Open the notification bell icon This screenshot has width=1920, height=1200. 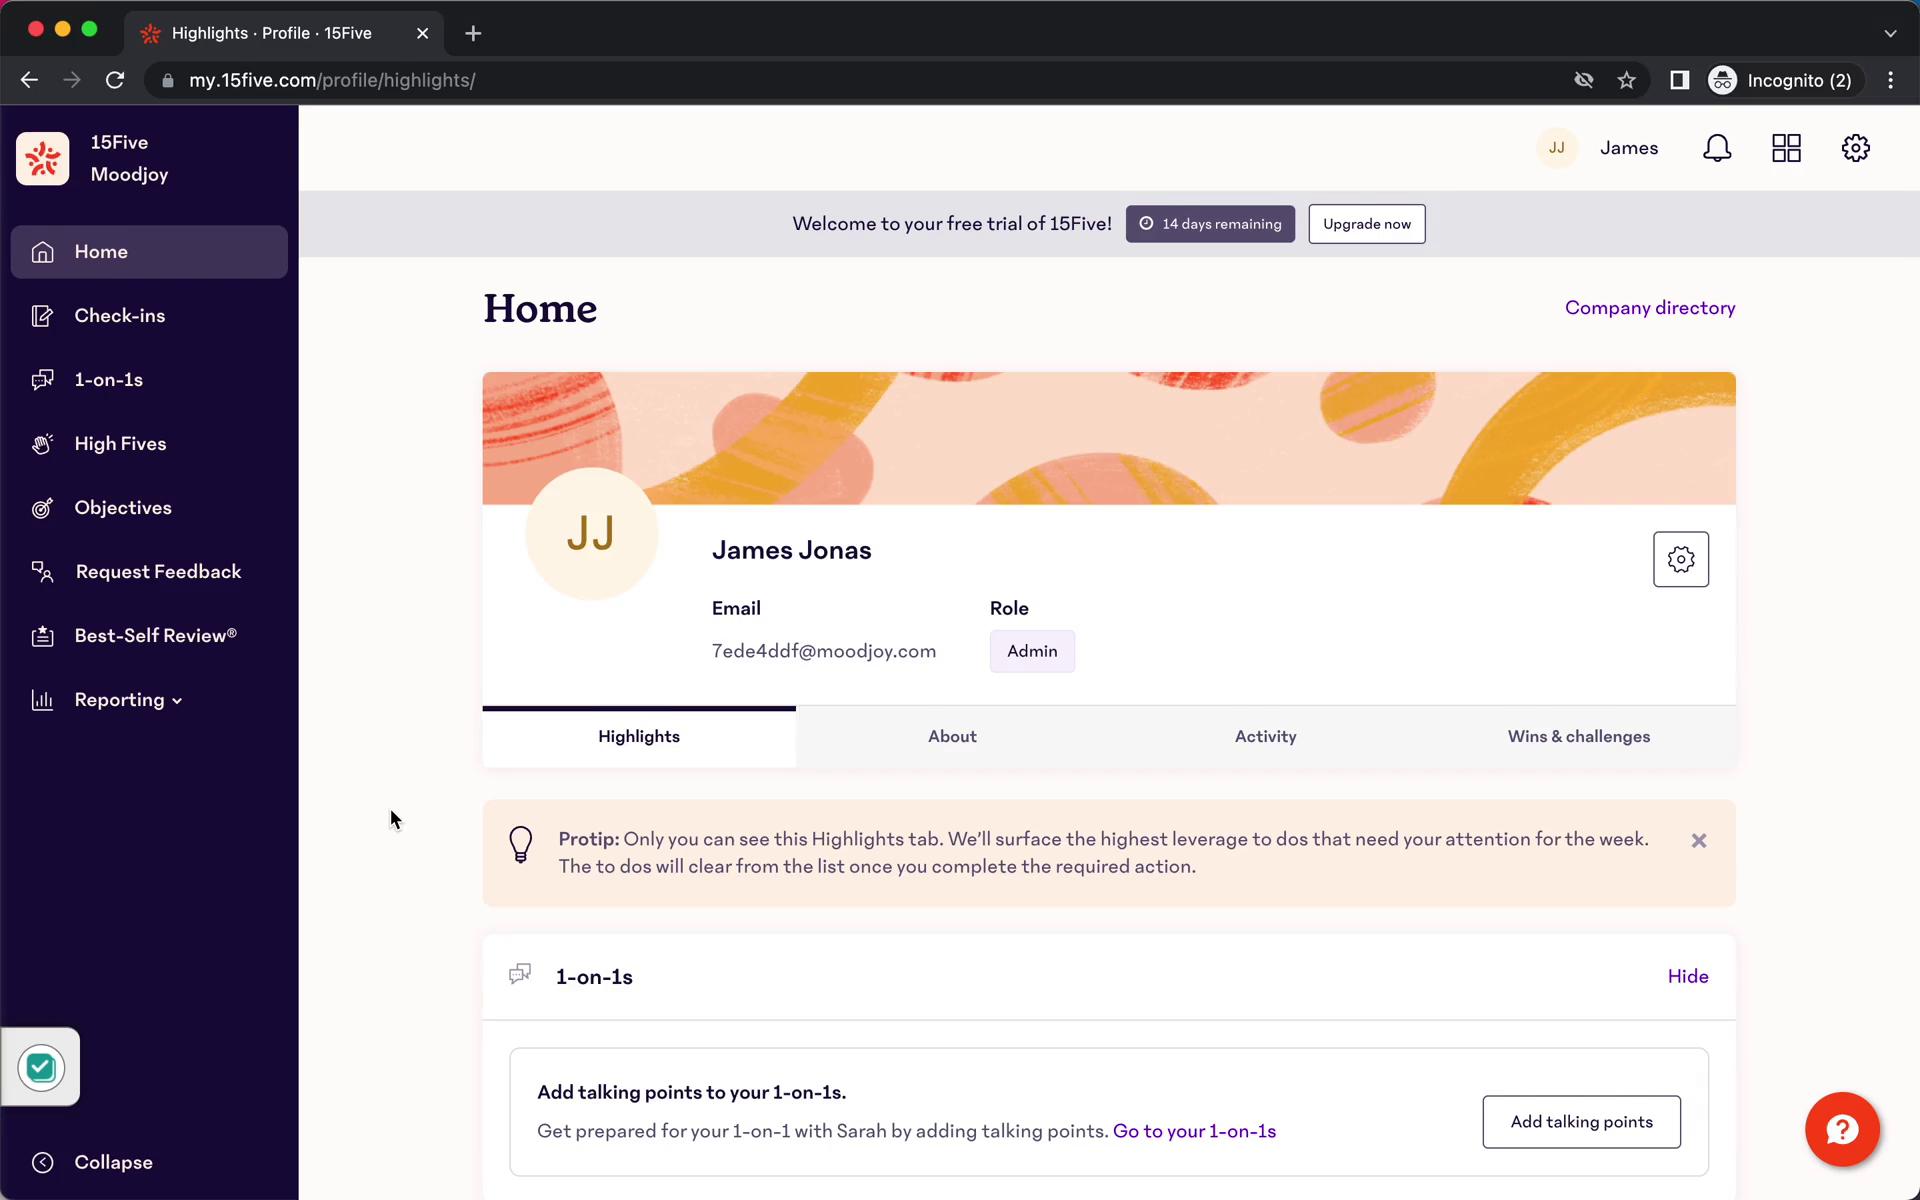pyautogui.click(x=1718, y=148)
